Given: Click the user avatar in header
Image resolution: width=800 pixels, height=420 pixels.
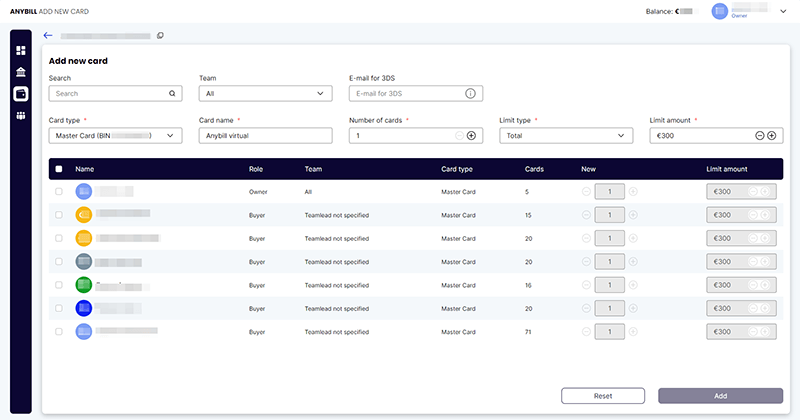Looking at the screenshot, I should pyautogui.click(x=720, y=11).
